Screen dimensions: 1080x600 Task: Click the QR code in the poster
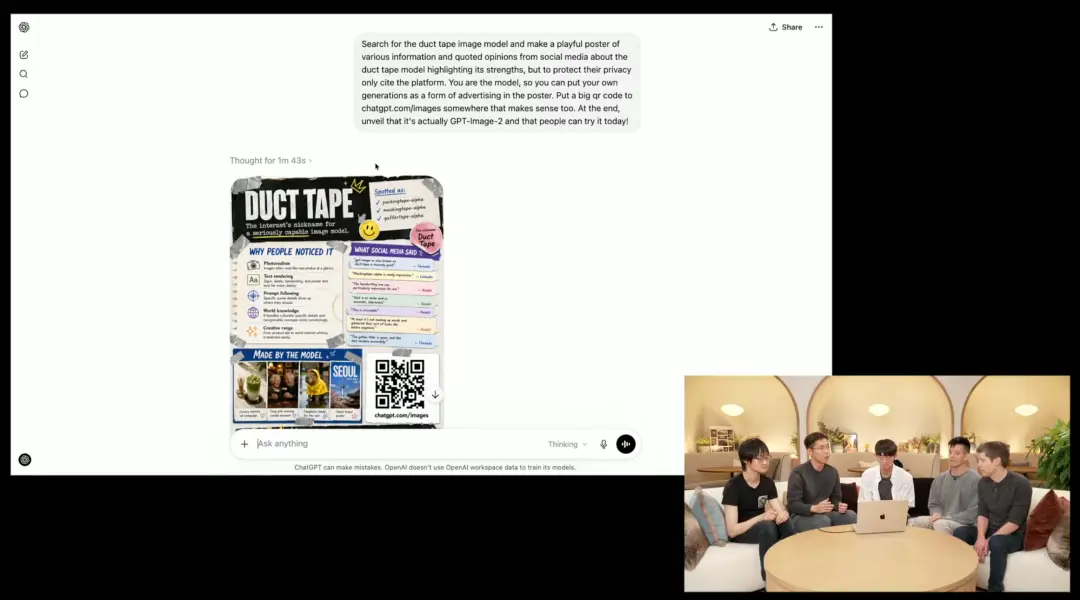(x=400, y=384)
